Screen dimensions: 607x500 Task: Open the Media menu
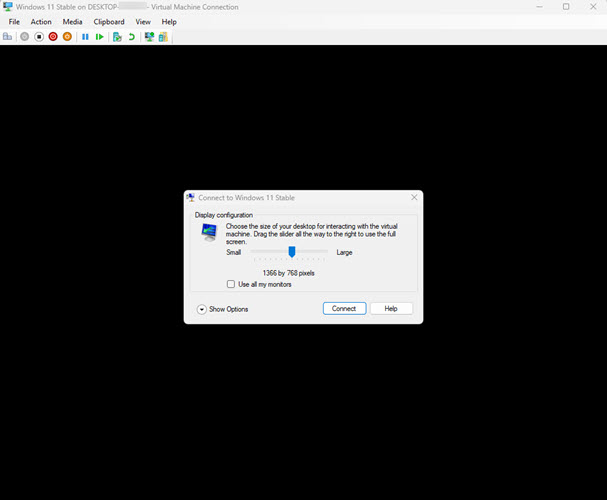(x=72, y=22)
